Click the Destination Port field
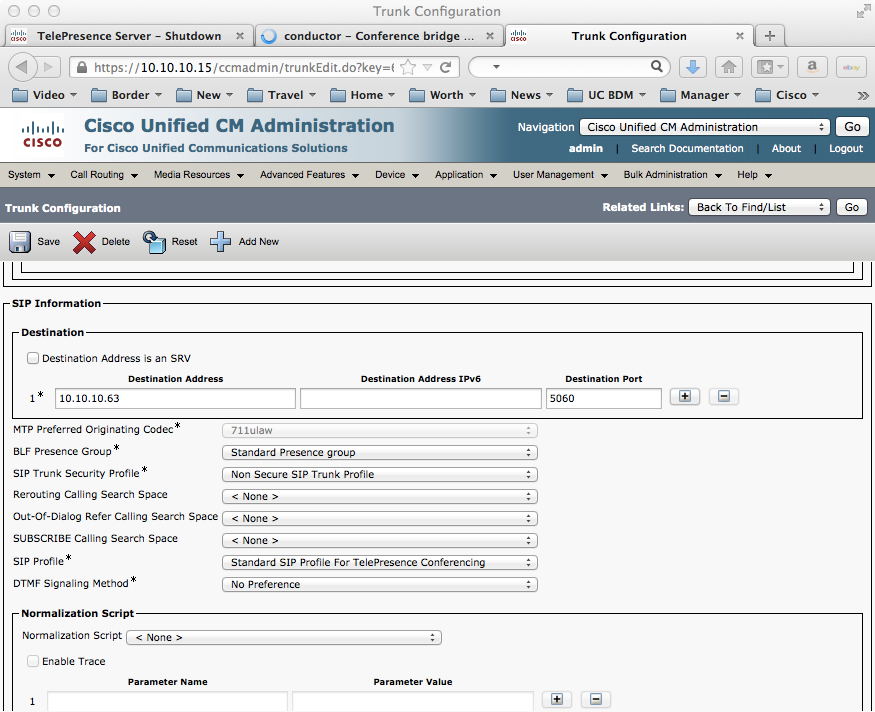875x712 pixels. [x=604, y=398]
